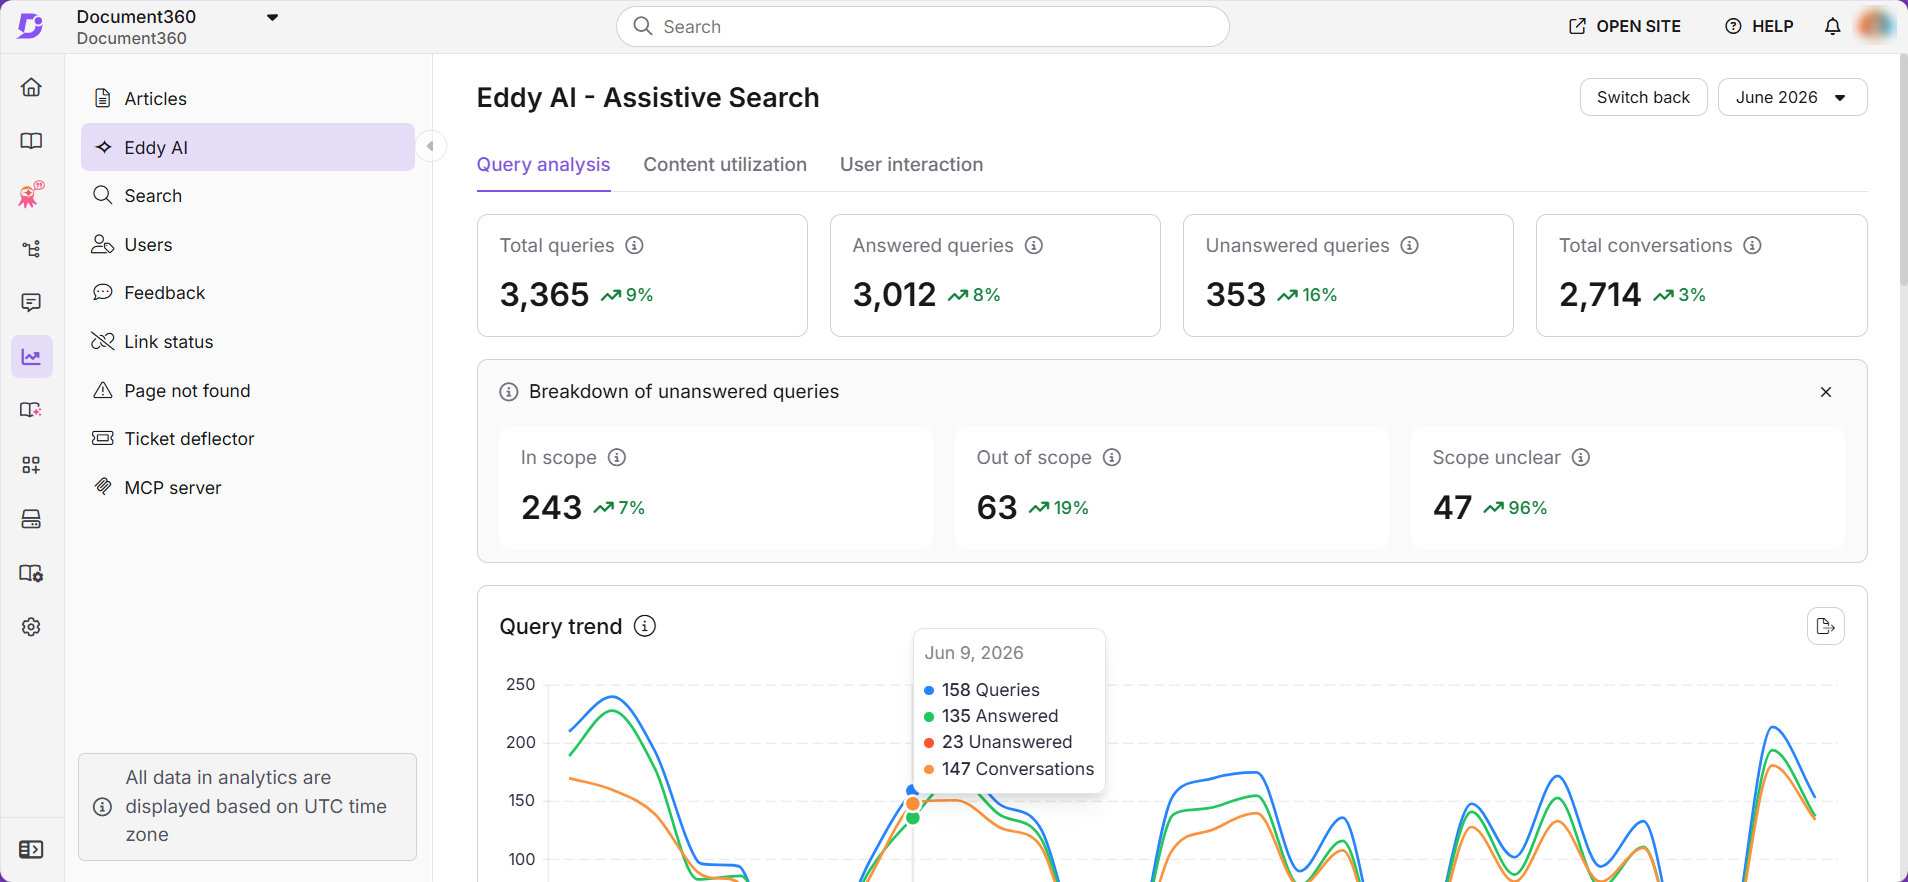Image resolution: width=1908 pixels, height=882 pixels.
Task: Click info icon in UTC time zone notice
Action: 102,807
